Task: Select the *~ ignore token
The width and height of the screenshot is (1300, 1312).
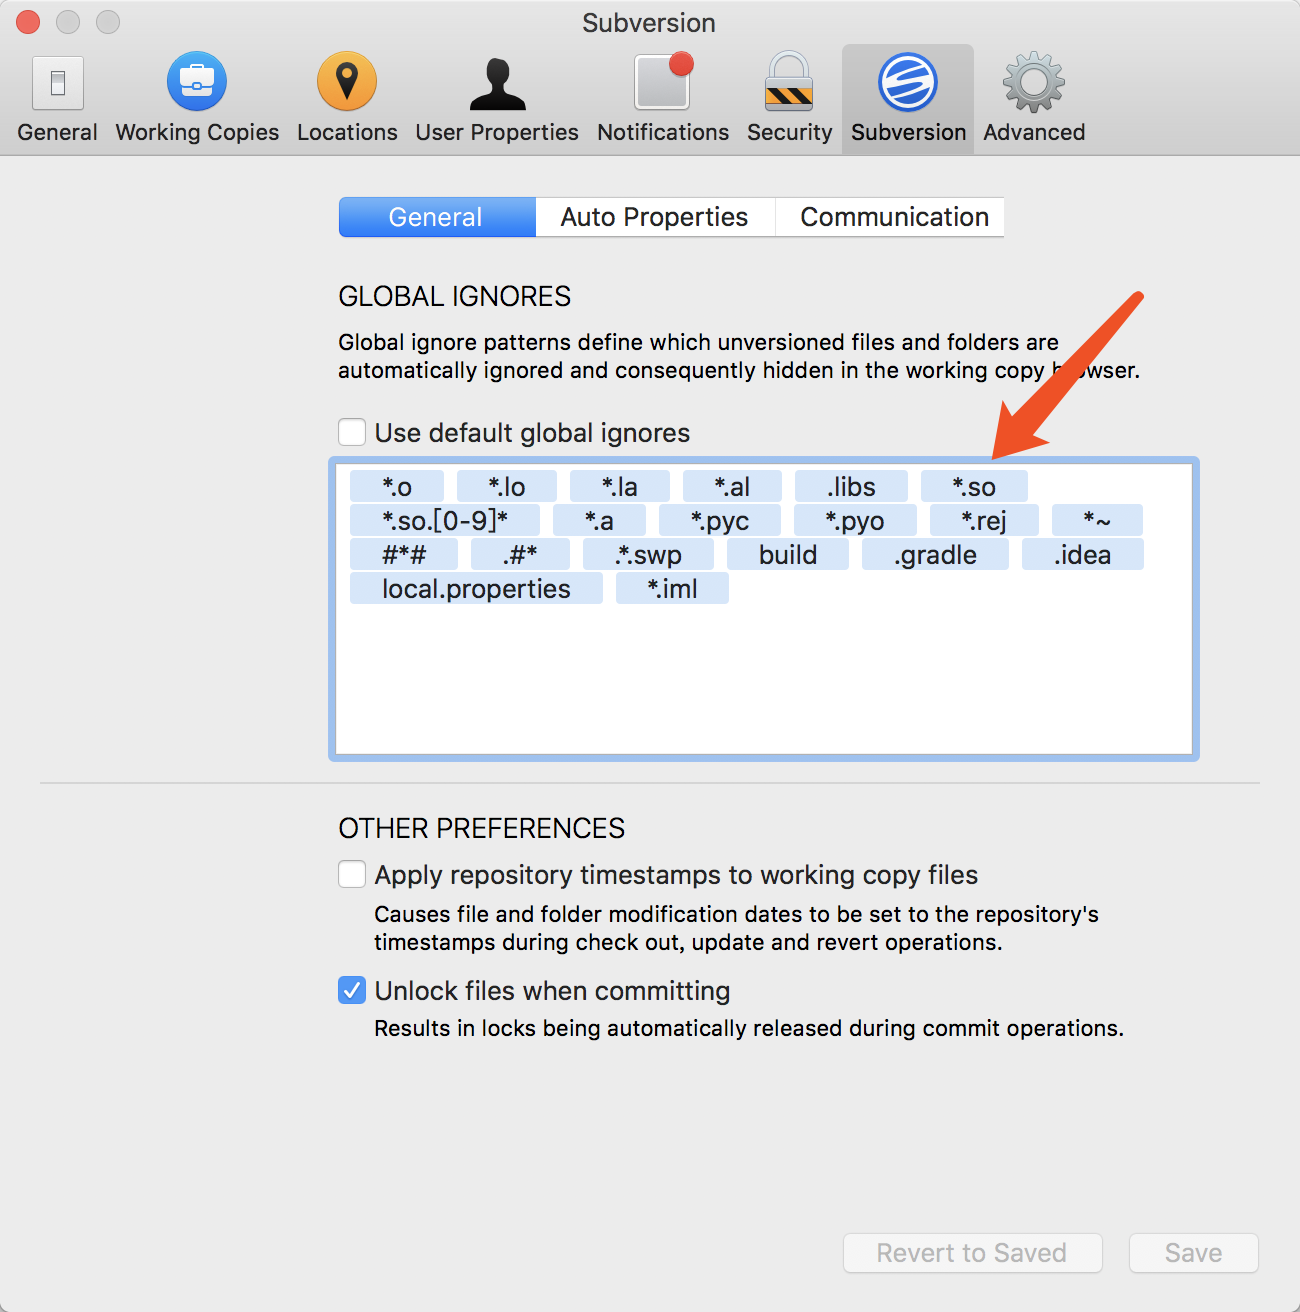Action: (1097, 520)
